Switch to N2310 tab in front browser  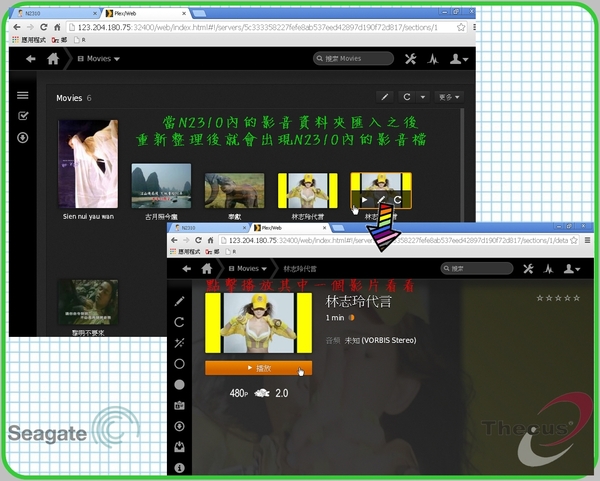209,228
